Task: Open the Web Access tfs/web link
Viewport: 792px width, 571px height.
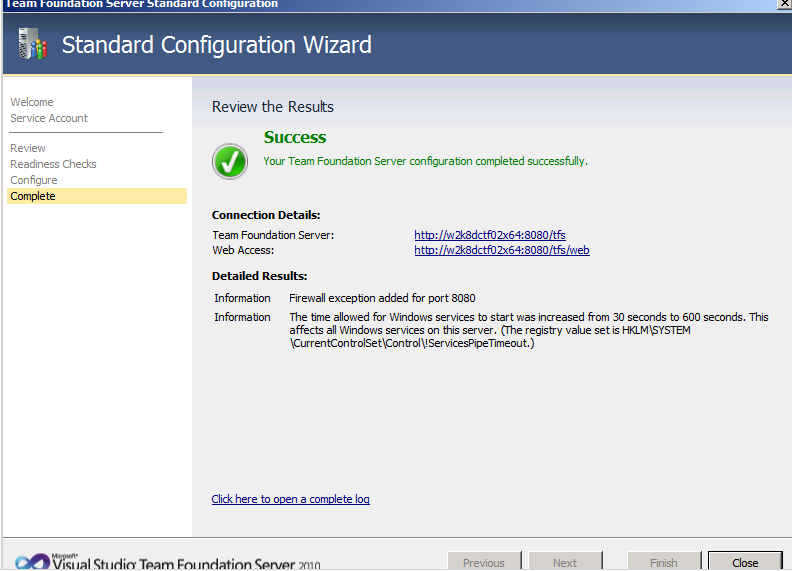Action: pos(502,250)
